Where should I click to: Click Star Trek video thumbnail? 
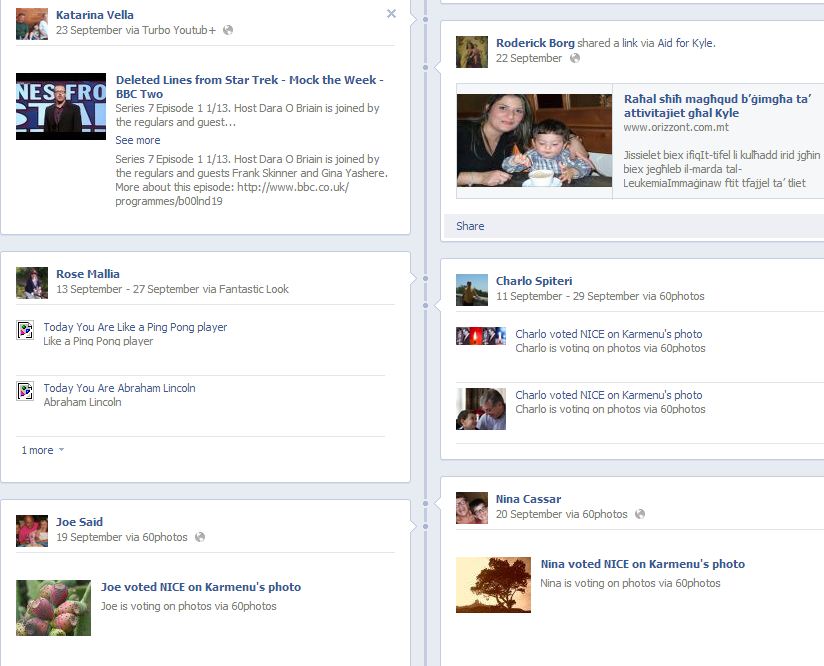[x=61, y=106]
